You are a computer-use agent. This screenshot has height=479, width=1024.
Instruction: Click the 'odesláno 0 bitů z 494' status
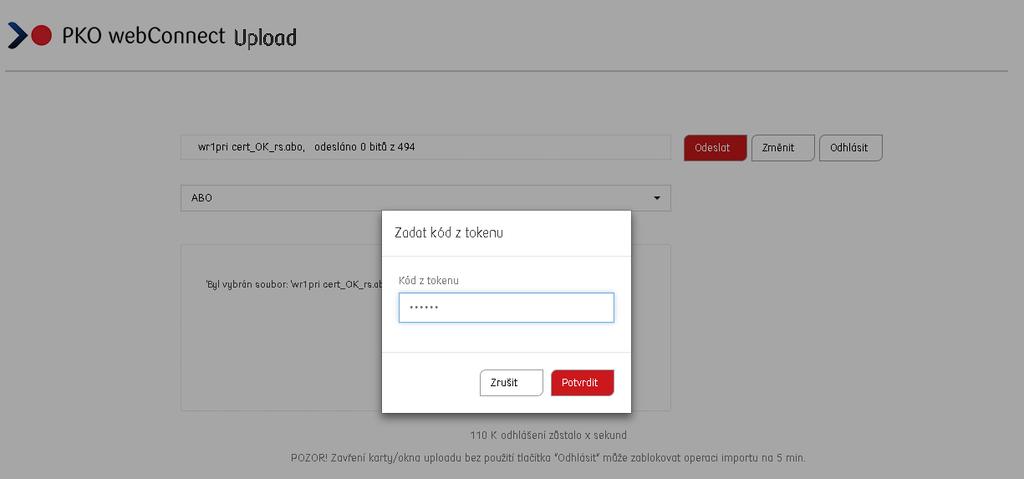[x=364, y=147]
